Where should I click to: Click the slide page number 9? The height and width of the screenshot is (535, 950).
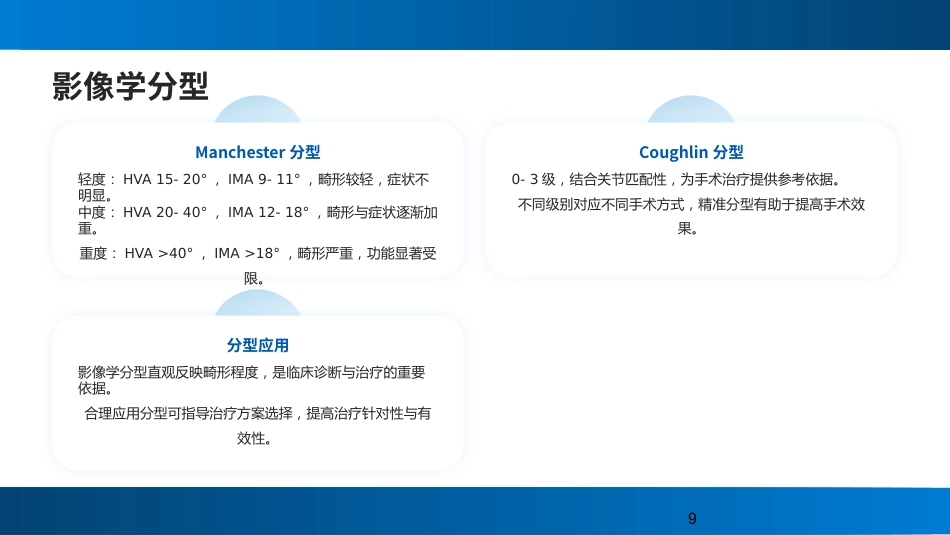coord(692,519)
